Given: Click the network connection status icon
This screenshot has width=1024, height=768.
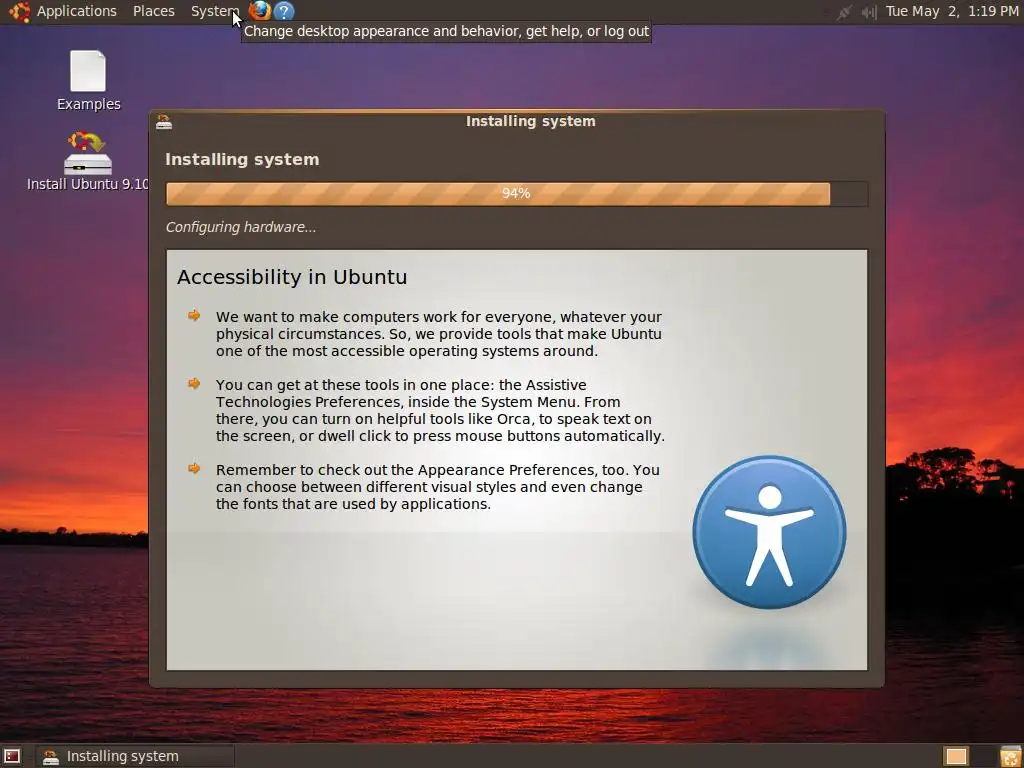Looking at the screenshot, I should [844, 12].
